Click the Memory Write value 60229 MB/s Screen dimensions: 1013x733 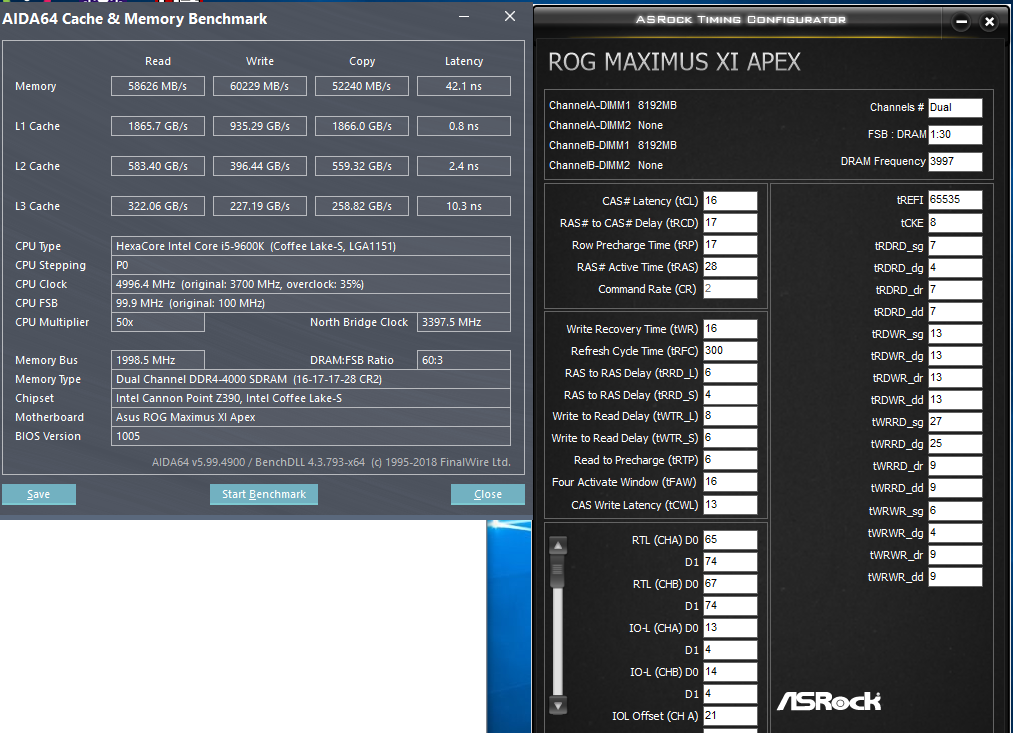pyautogui.click(x=260, y=86)
